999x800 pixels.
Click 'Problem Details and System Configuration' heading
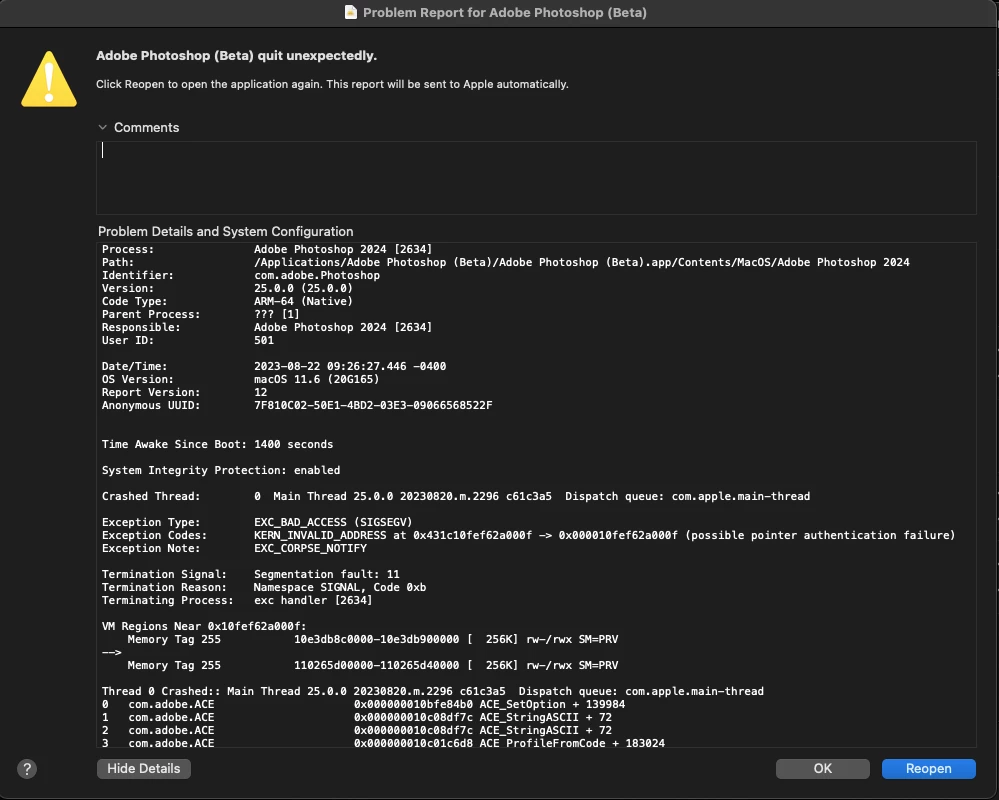(x=226, y=231)
